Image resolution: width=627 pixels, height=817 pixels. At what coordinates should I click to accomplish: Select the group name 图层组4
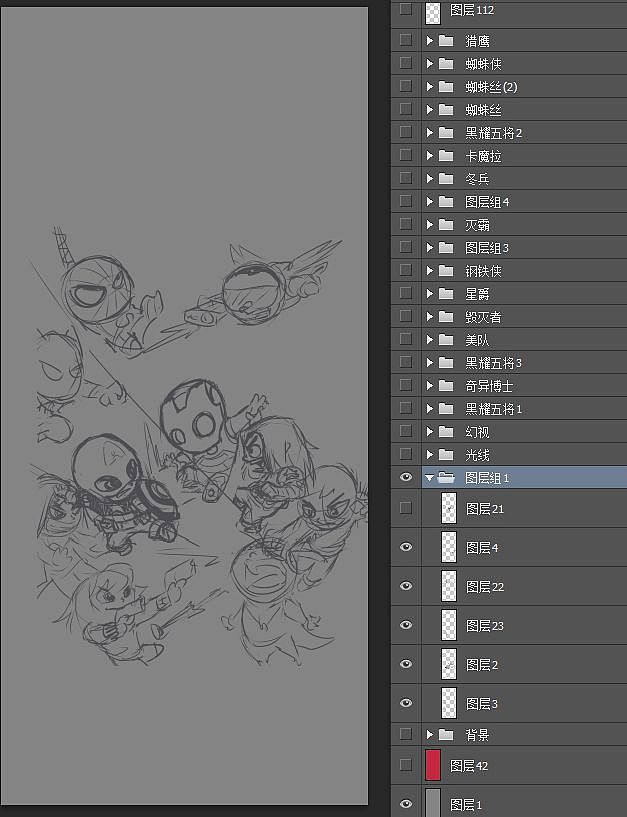coord(487,202)
